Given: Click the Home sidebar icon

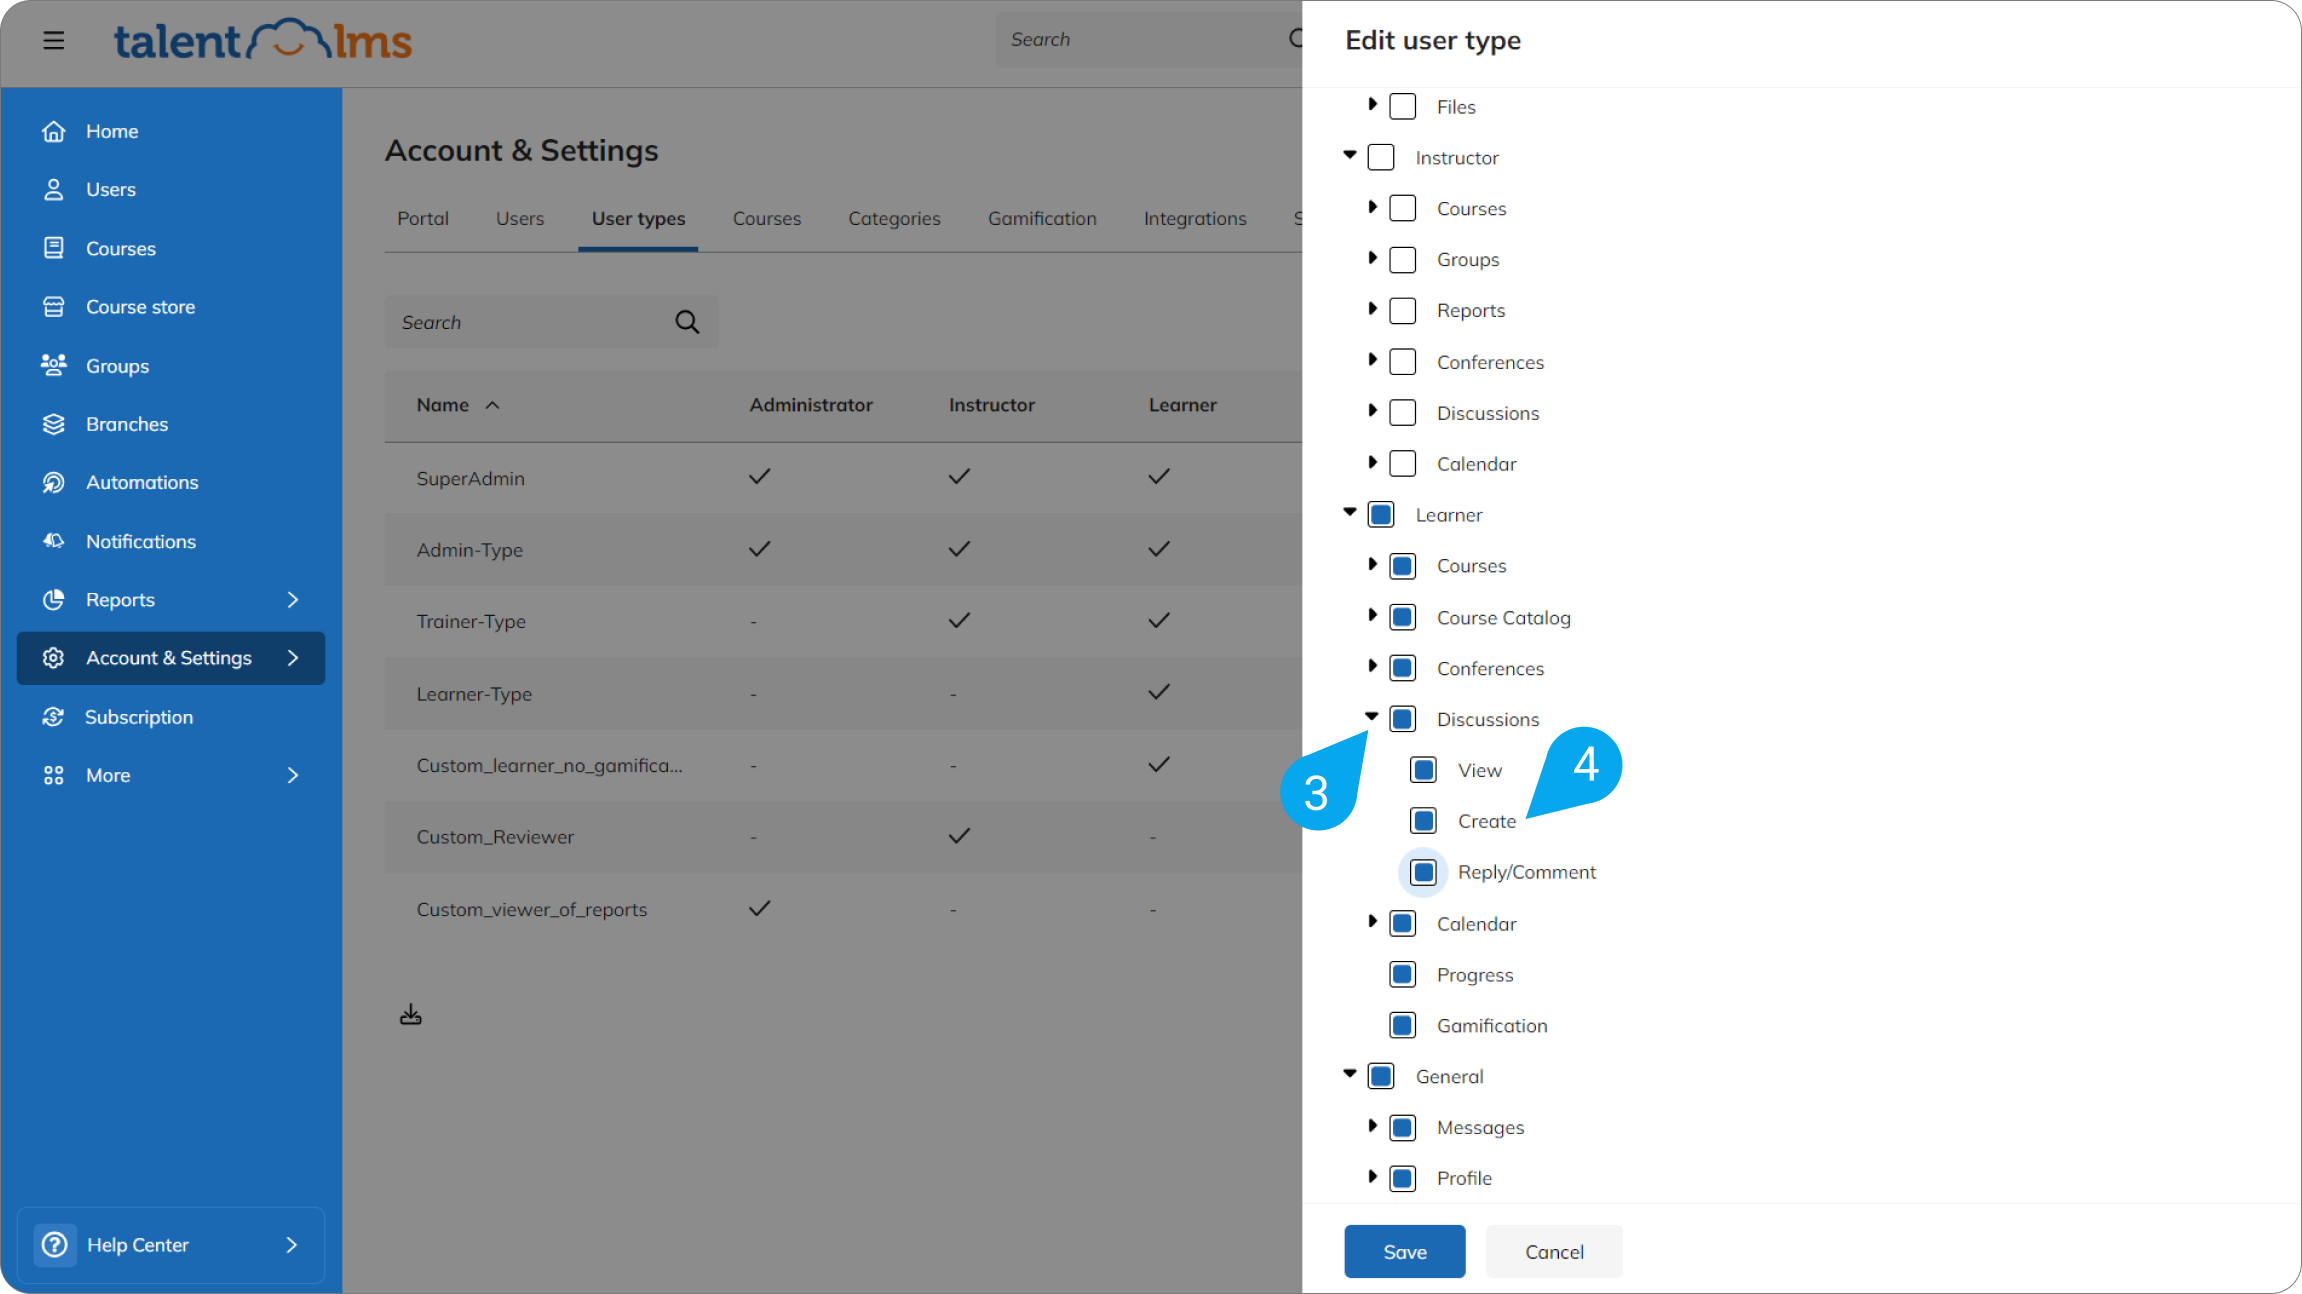Looking at the screenshot, I should point(54,131).
